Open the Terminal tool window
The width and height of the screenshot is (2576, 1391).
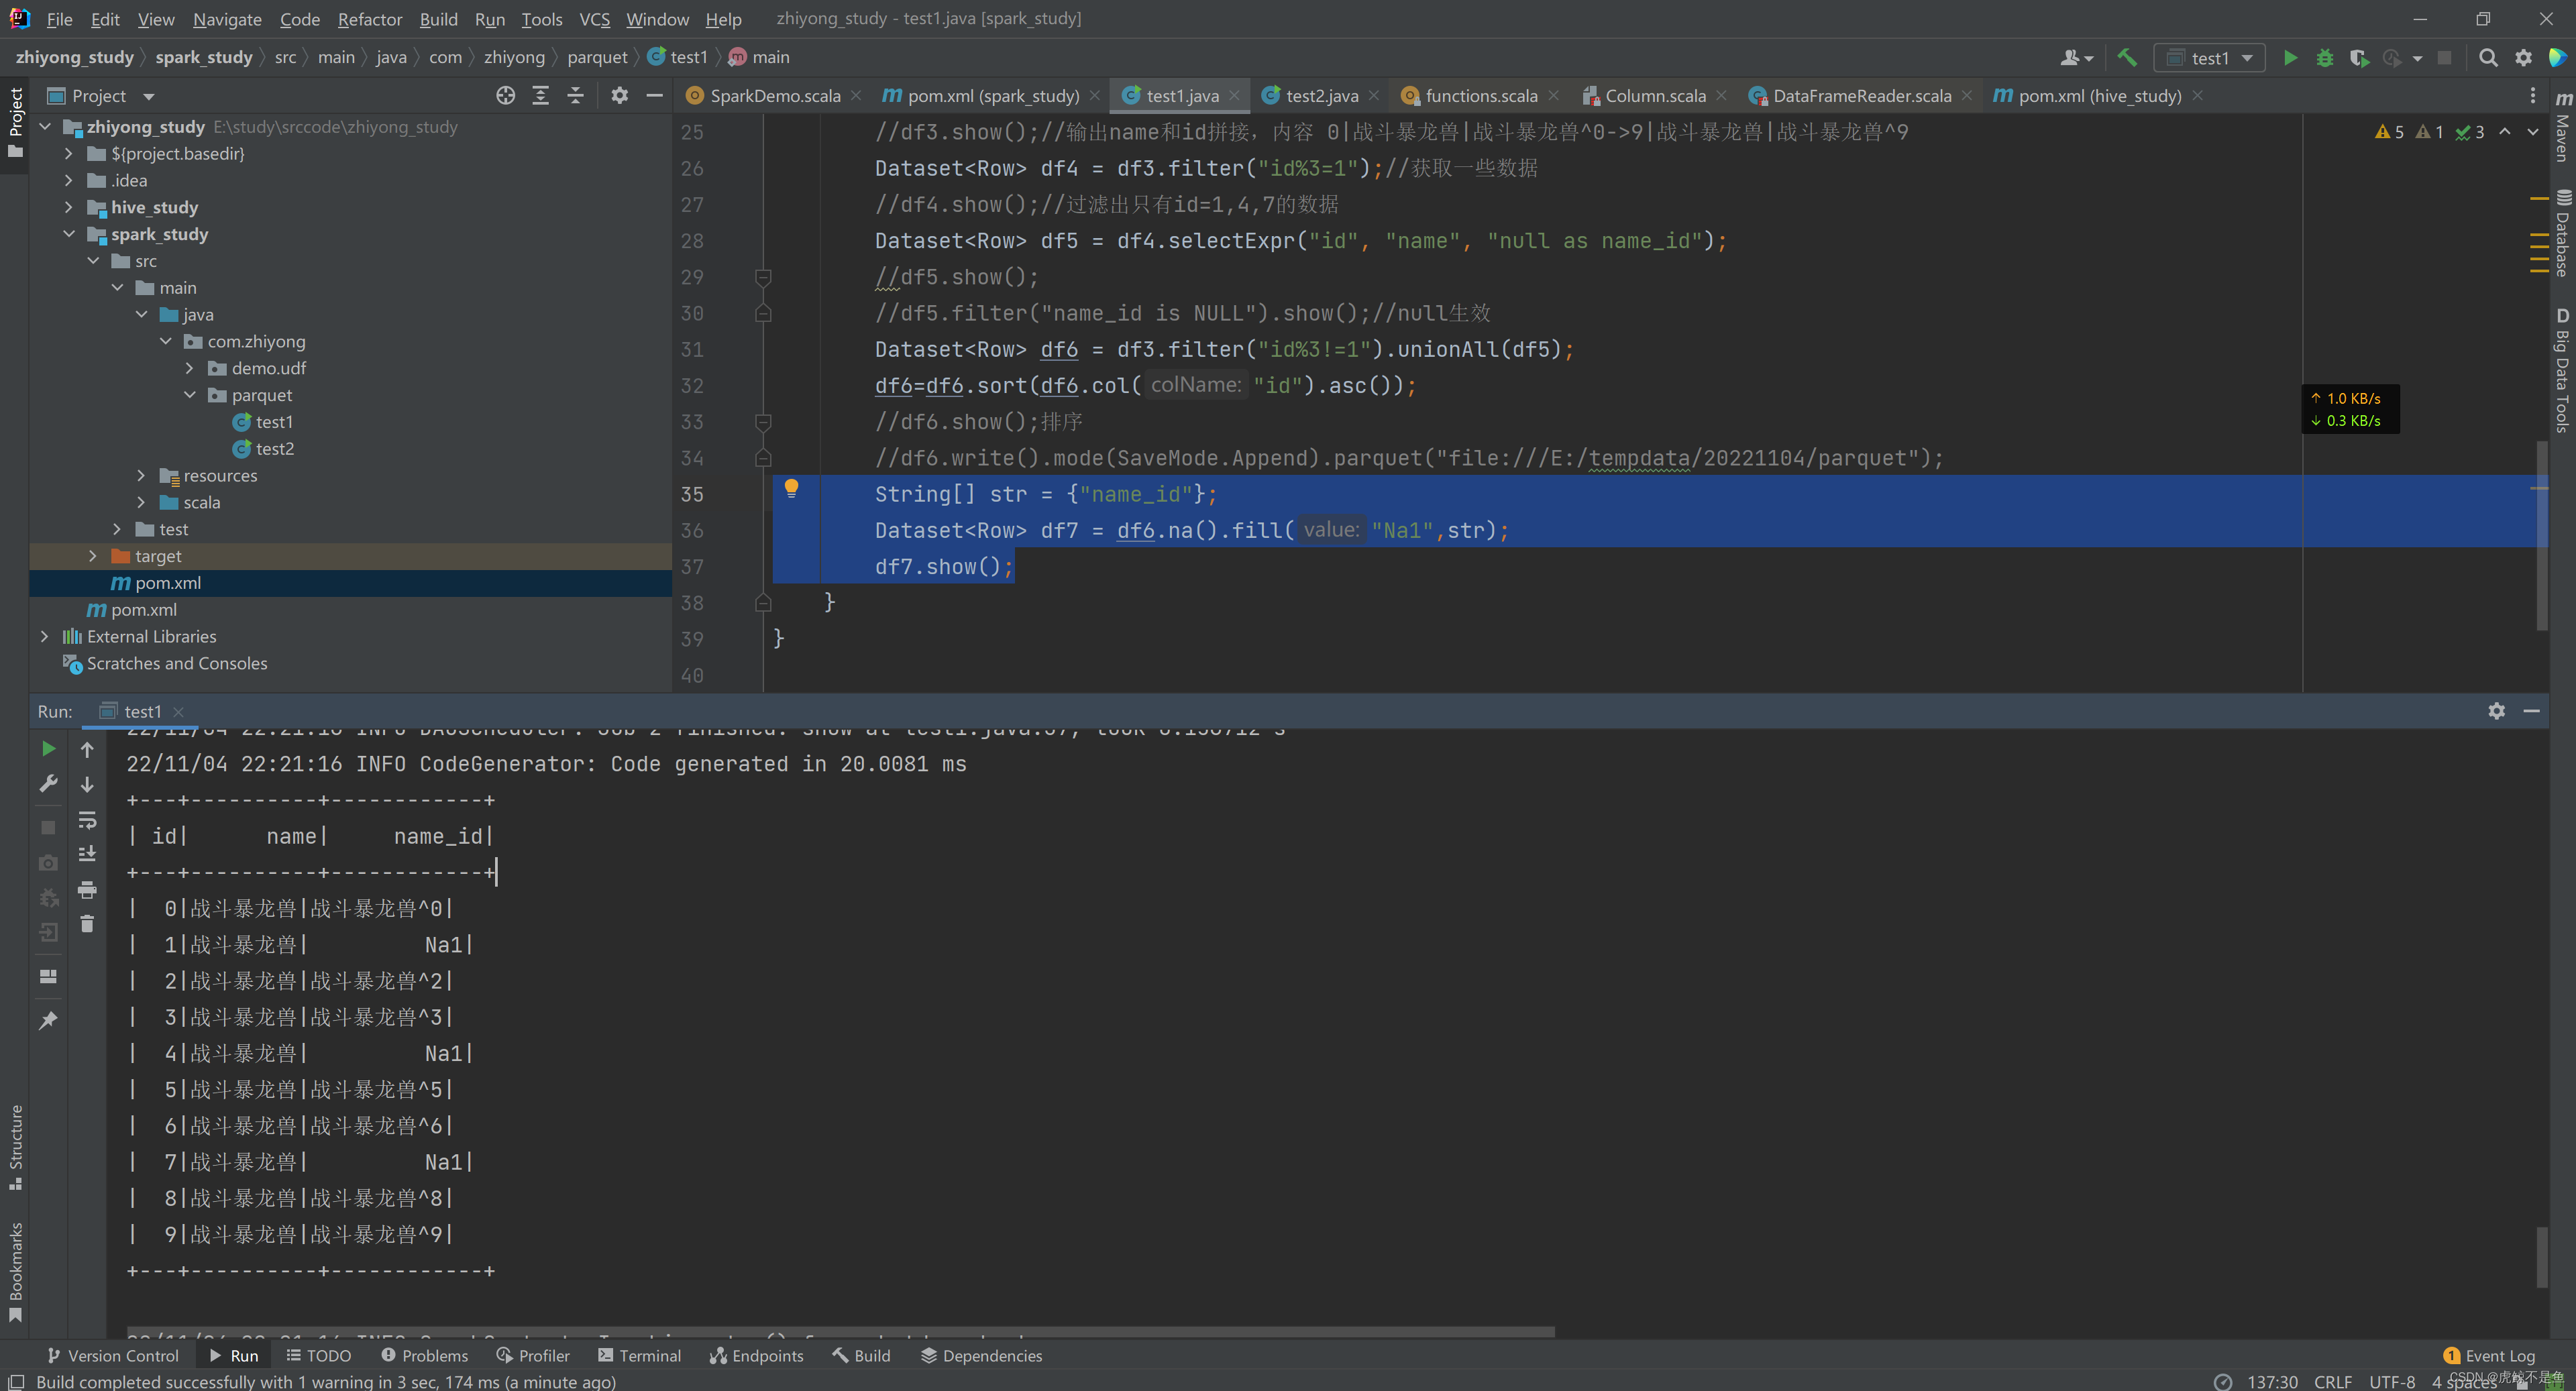tap(639, 1356)
